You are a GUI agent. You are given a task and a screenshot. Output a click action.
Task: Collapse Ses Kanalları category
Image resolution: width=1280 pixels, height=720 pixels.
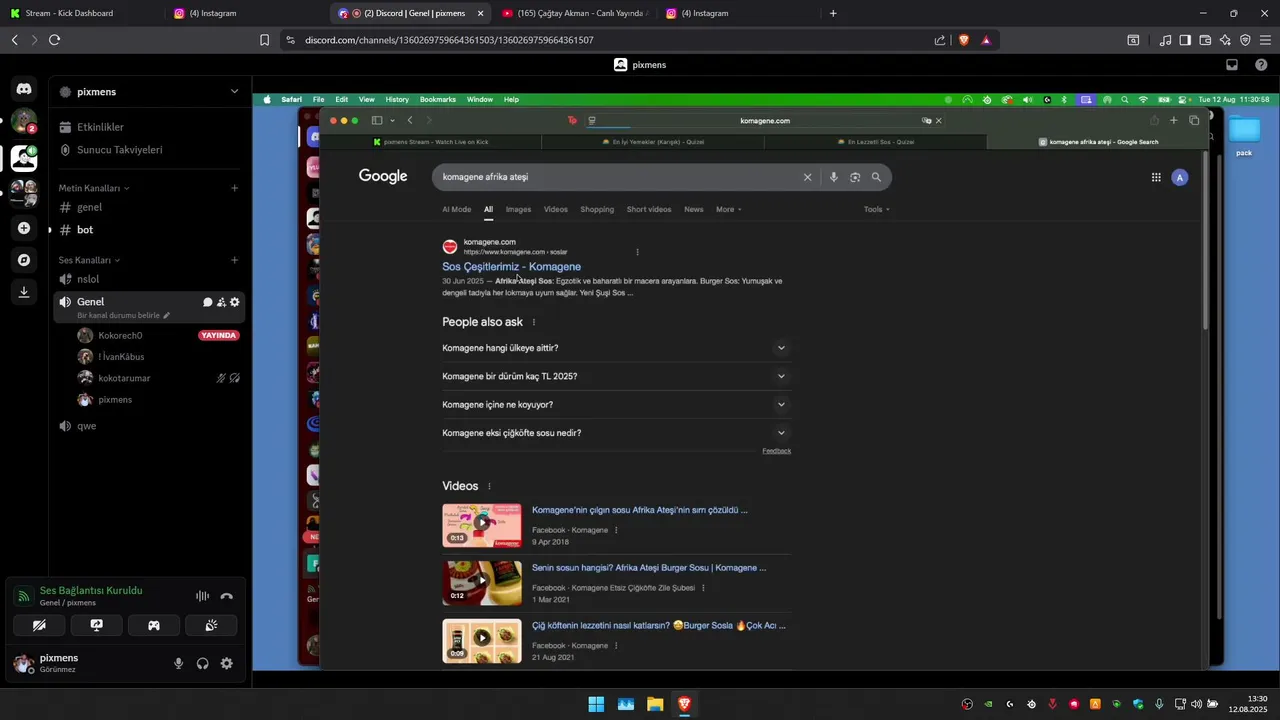pyautogui.click(x=88, y=260)
